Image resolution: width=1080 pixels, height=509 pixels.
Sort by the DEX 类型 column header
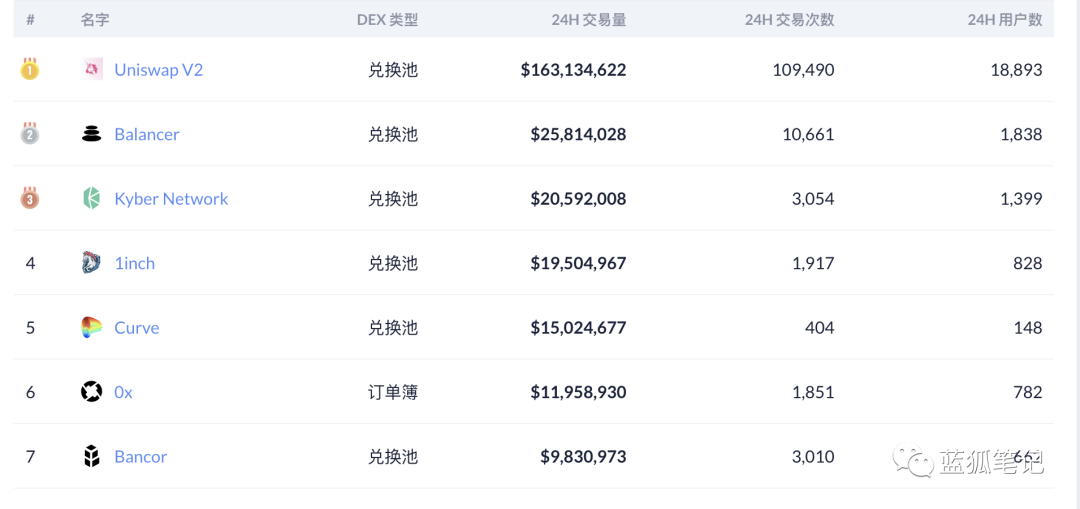click(x=387, y=19)
